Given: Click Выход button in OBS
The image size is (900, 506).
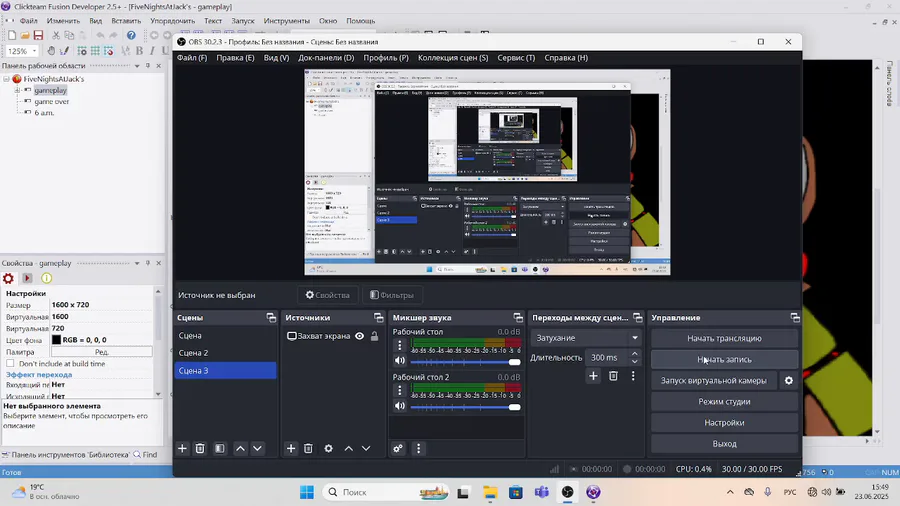Looking at the screenshot, I should point(724,443).
